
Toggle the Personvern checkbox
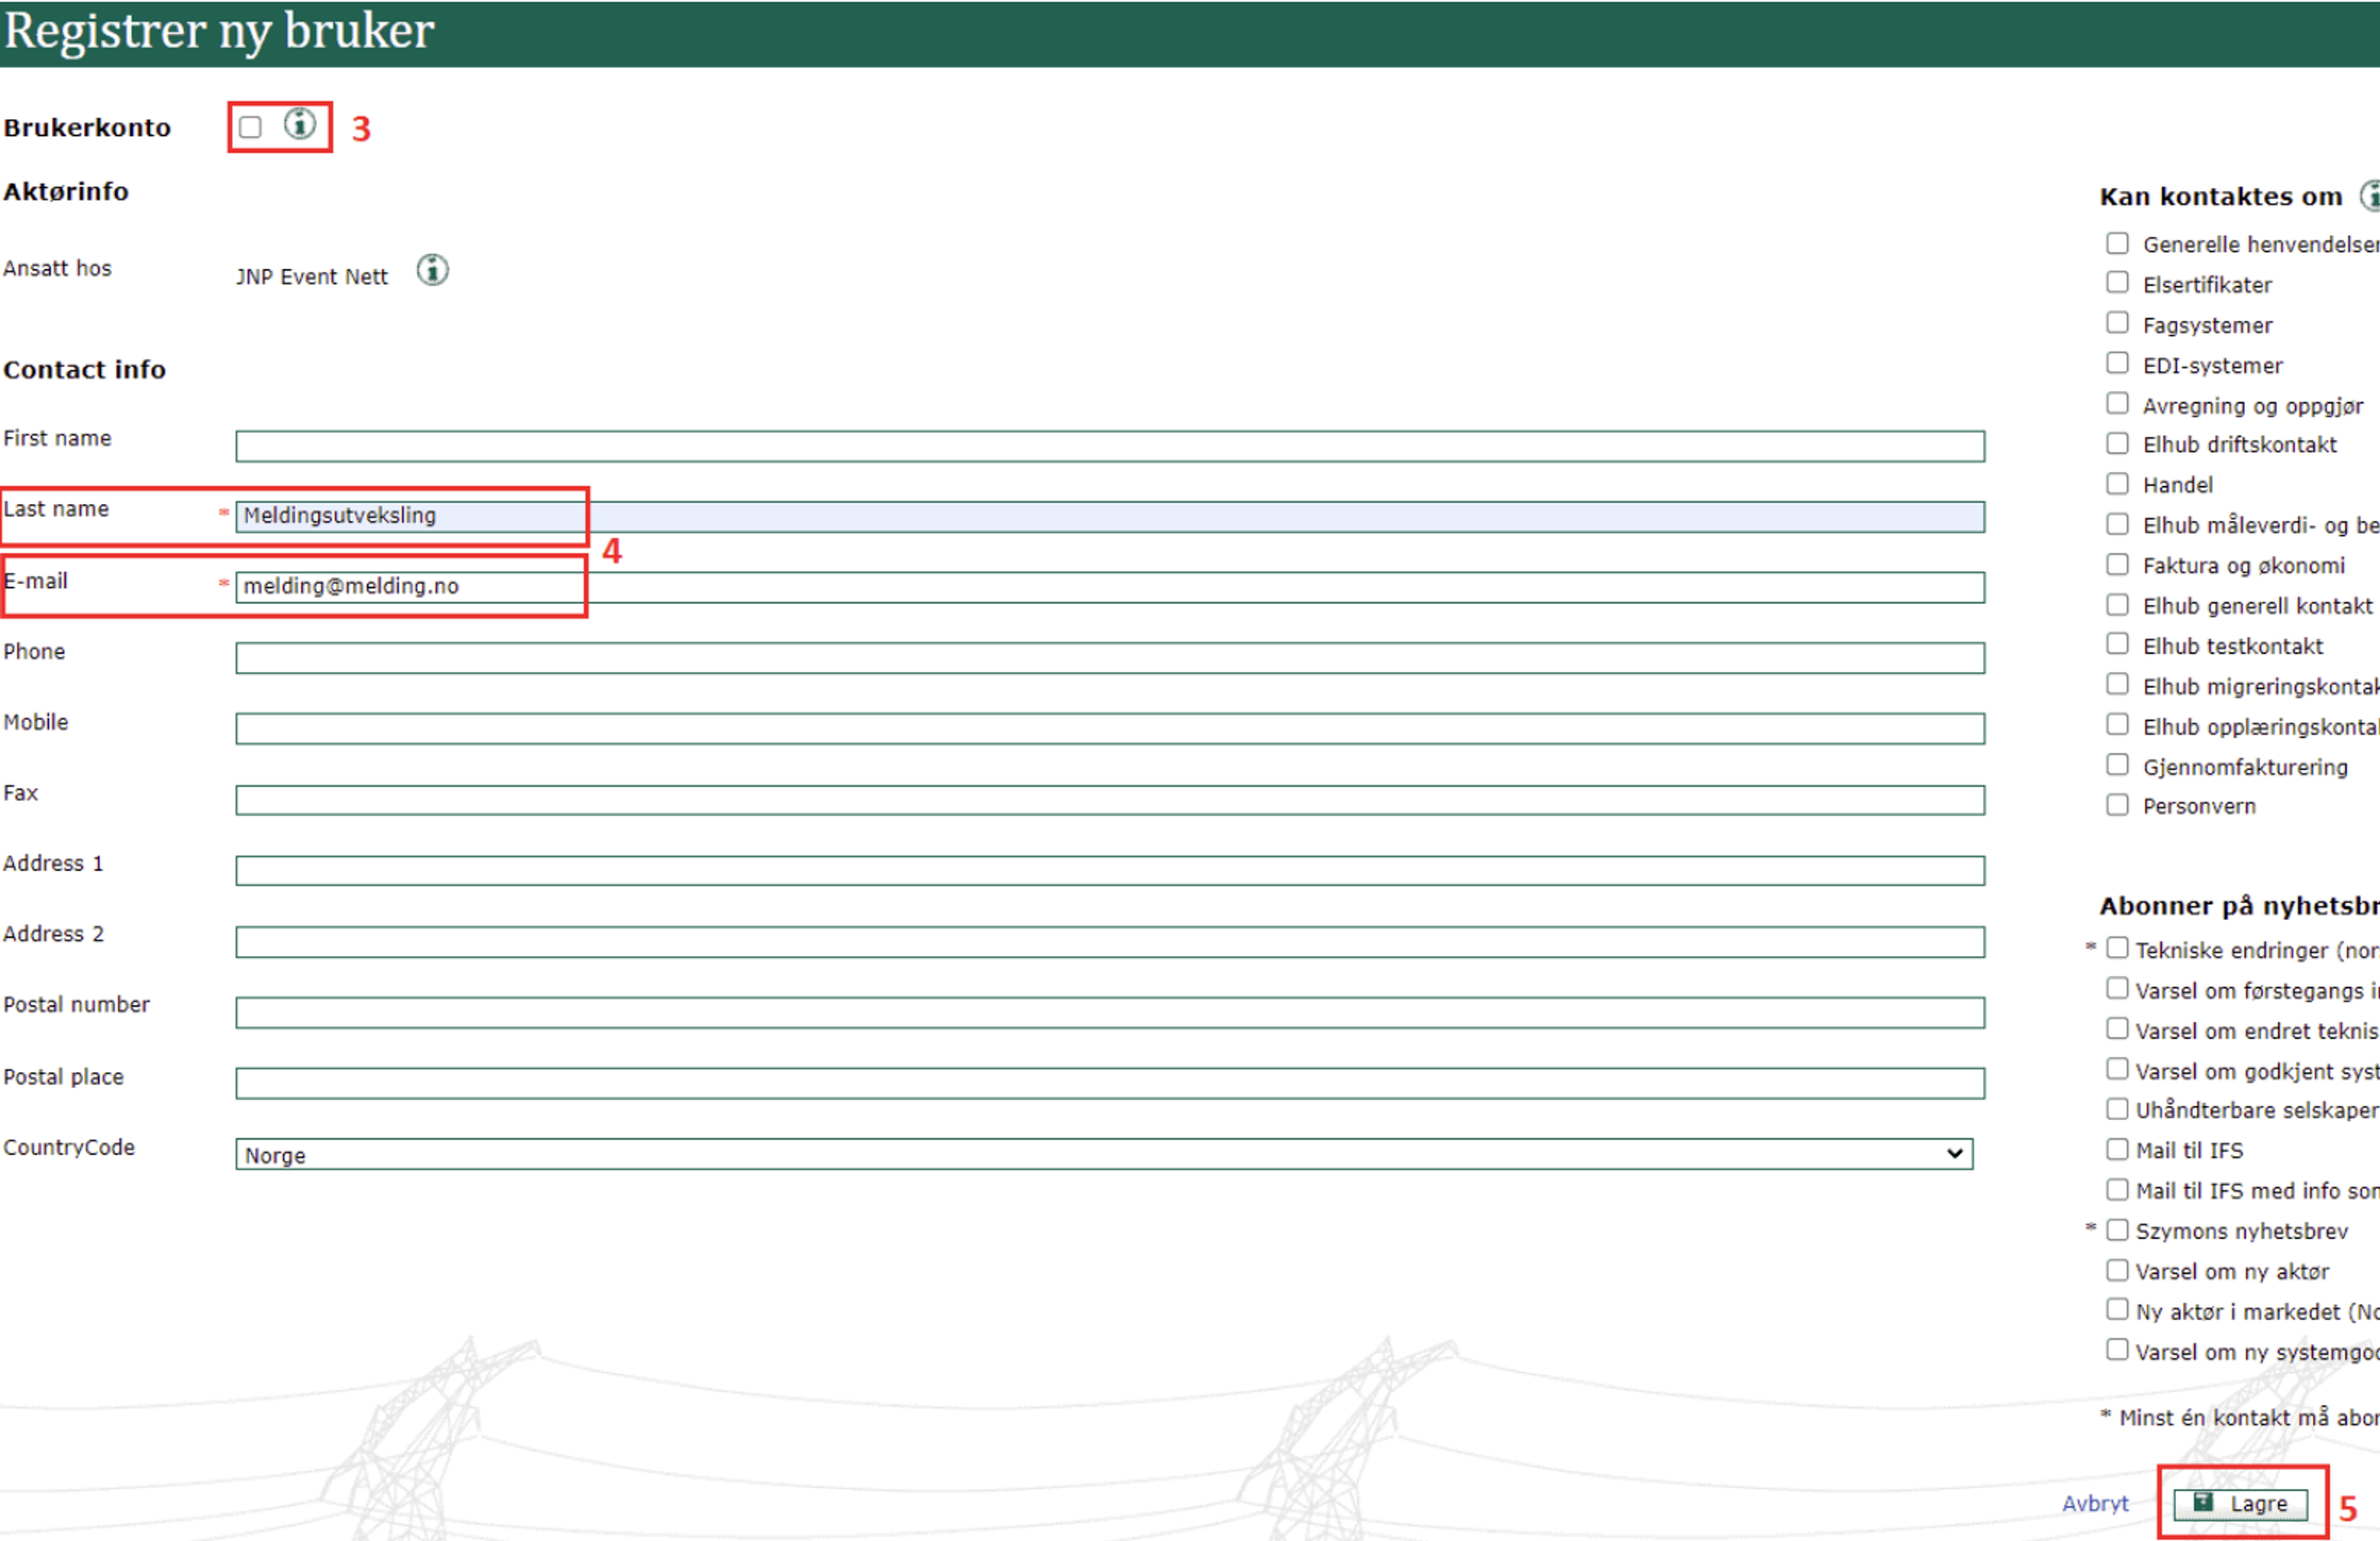point(2117,805)
